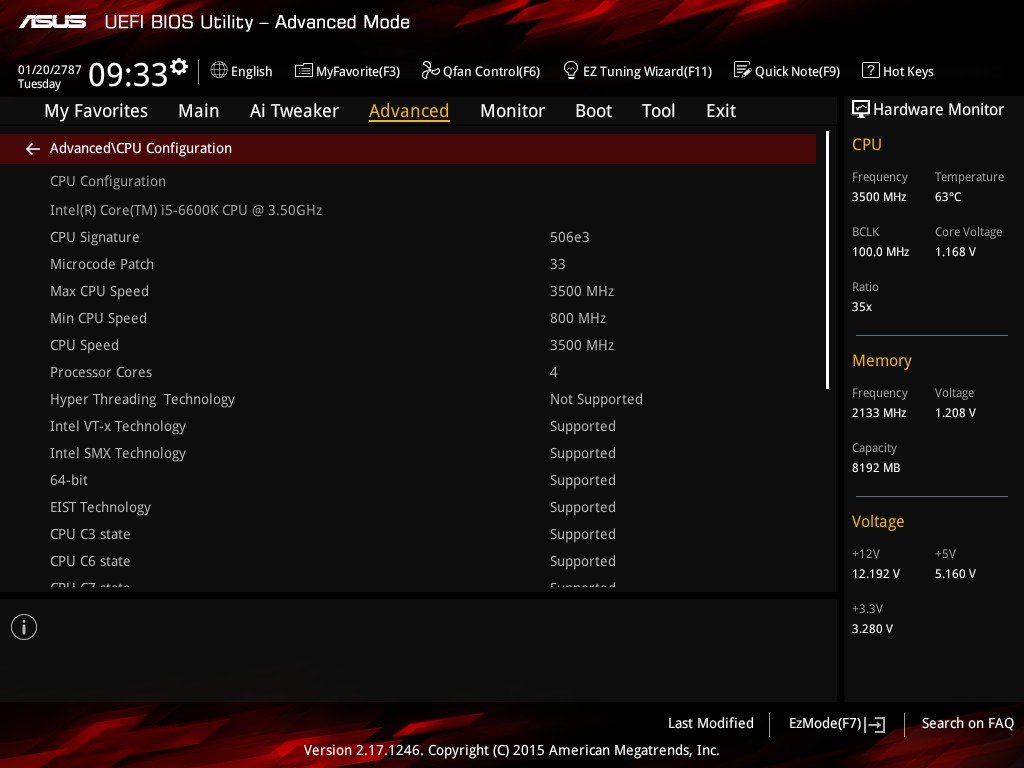Image resolution: width=1024 pixels, height=768 pixels.
Task: Click the 09:33 clock display
Action: tap(128, 74)
